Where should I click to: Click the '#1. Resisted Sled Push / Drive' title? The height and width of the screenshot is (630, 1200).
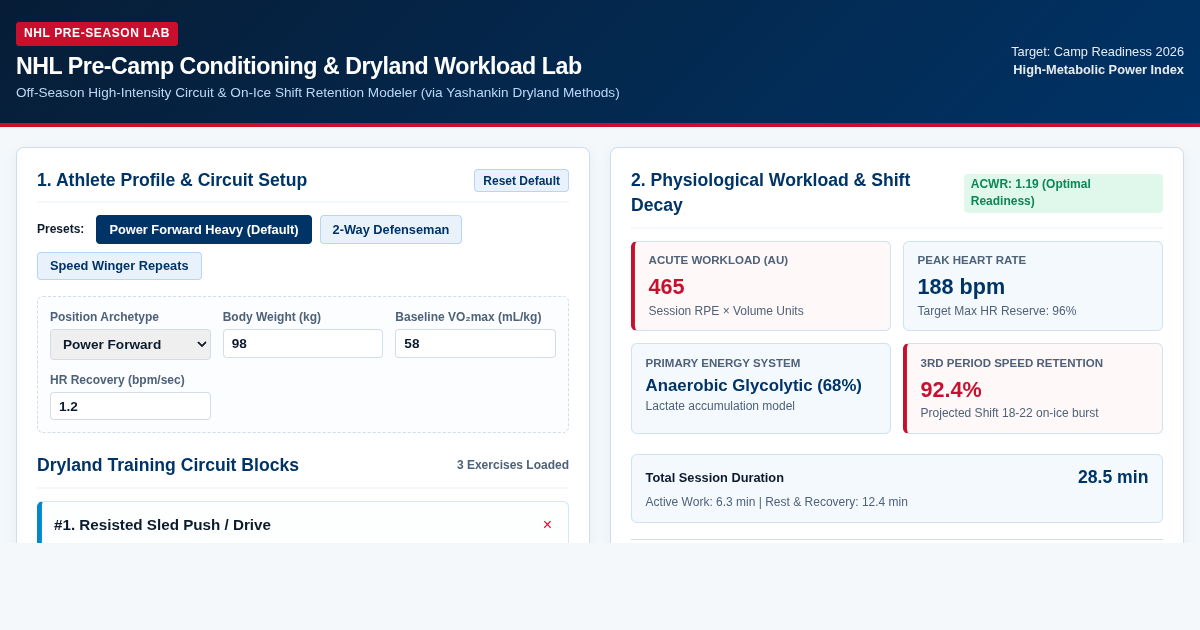(162, 525)
